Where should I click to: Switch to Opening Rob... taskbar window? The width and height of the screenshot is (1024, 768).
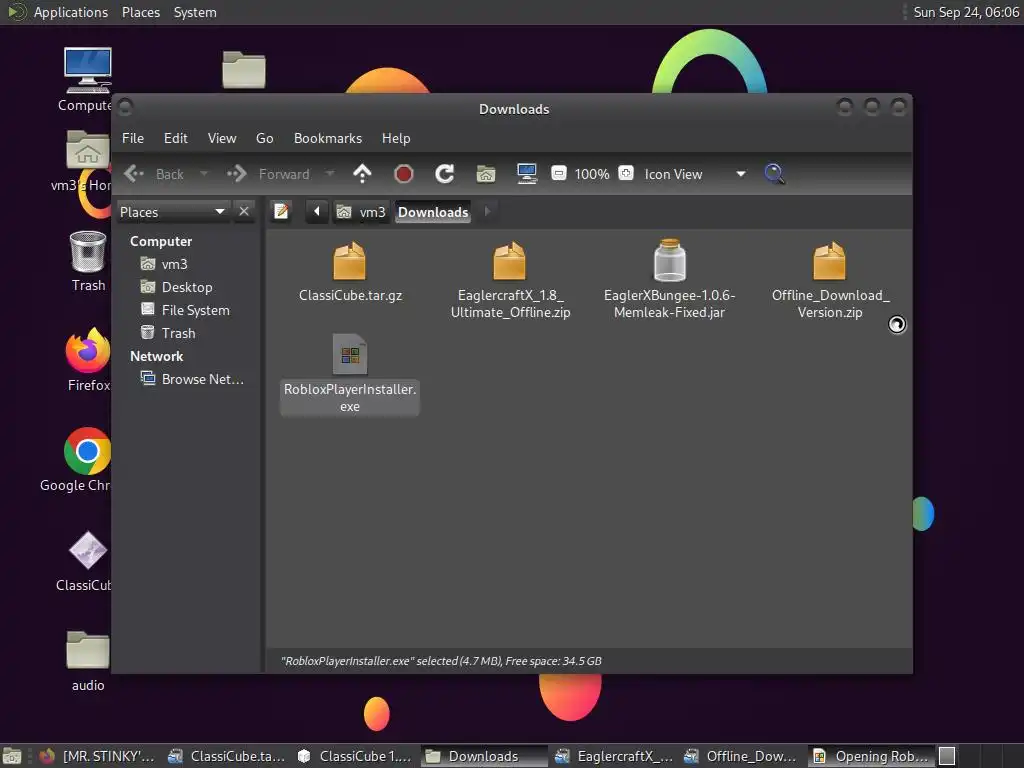(871, 756)
